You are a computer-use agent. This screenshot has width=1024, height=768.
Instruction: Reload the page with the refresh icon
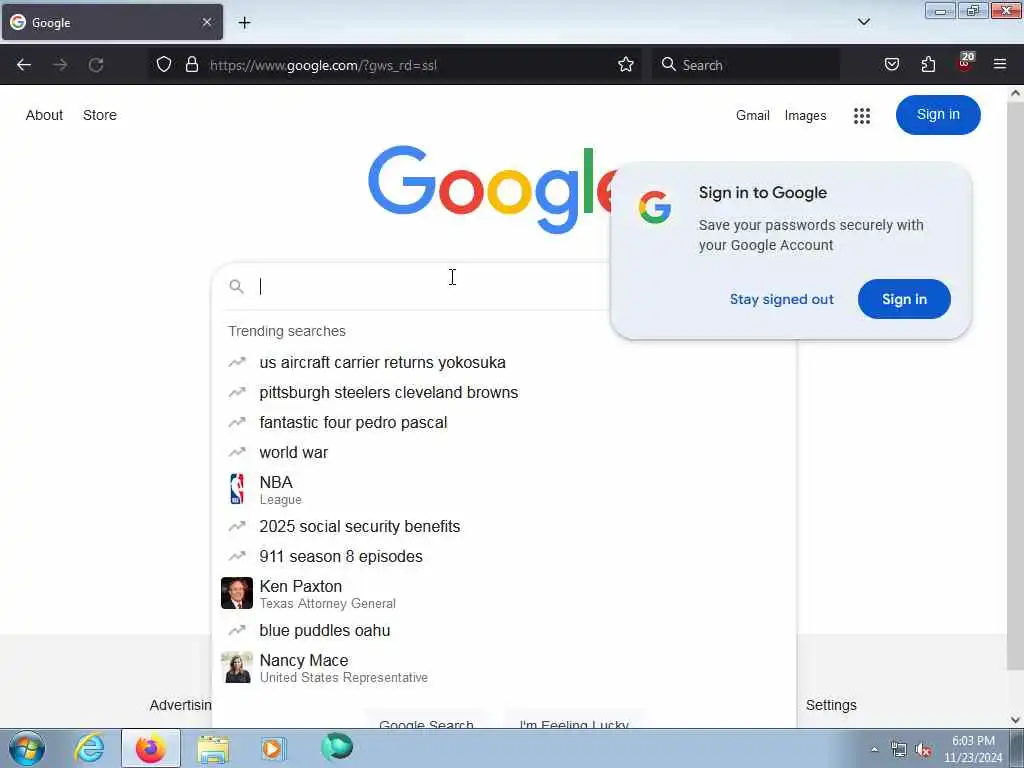tap(96, 65)
